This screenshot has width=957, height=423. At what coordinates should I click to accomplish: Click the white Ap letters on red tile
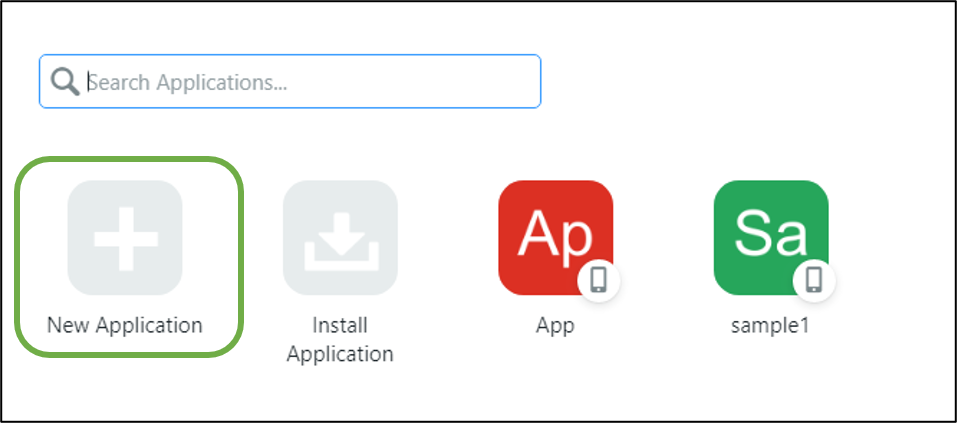pos(555,236)
